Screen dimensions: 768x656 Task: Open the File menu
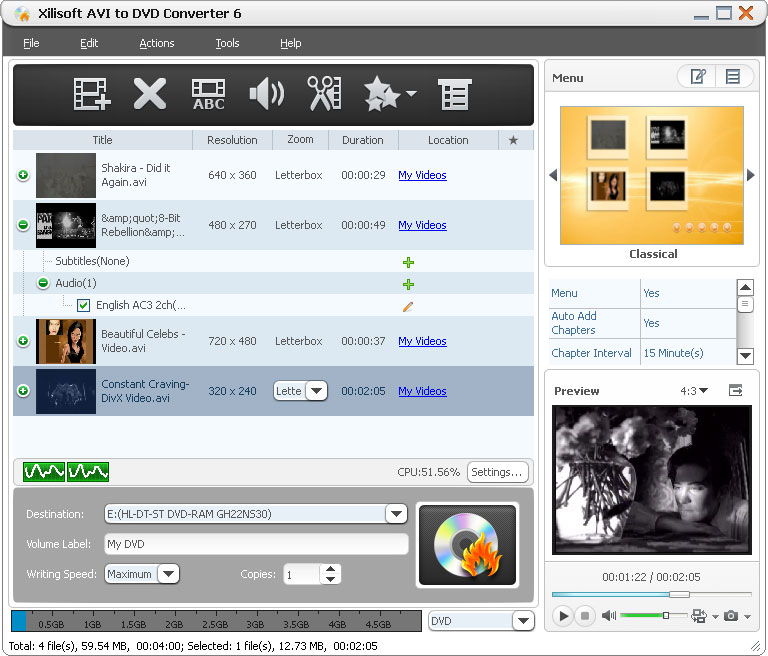click(31, 43)
